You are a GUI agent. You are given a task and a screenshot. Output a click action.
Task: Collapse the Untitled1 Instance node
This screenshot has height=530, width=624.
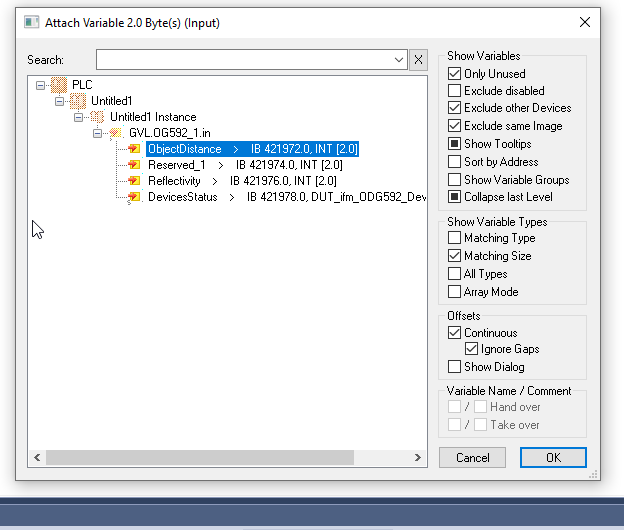coord(78,117)
